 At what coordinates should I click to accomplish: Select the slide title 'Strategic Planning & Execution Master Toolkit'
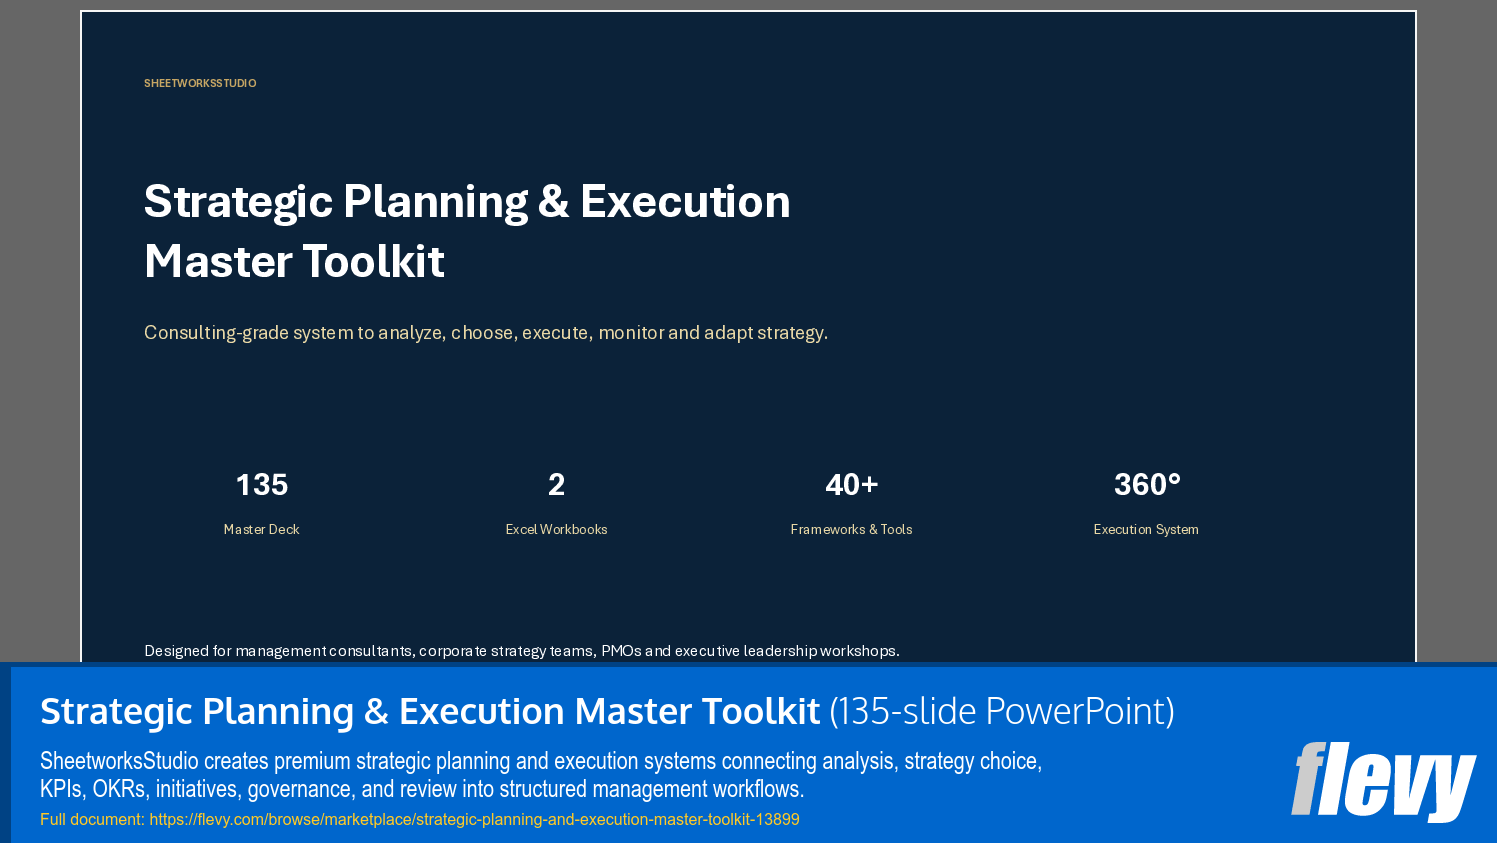tap(467, 231)
